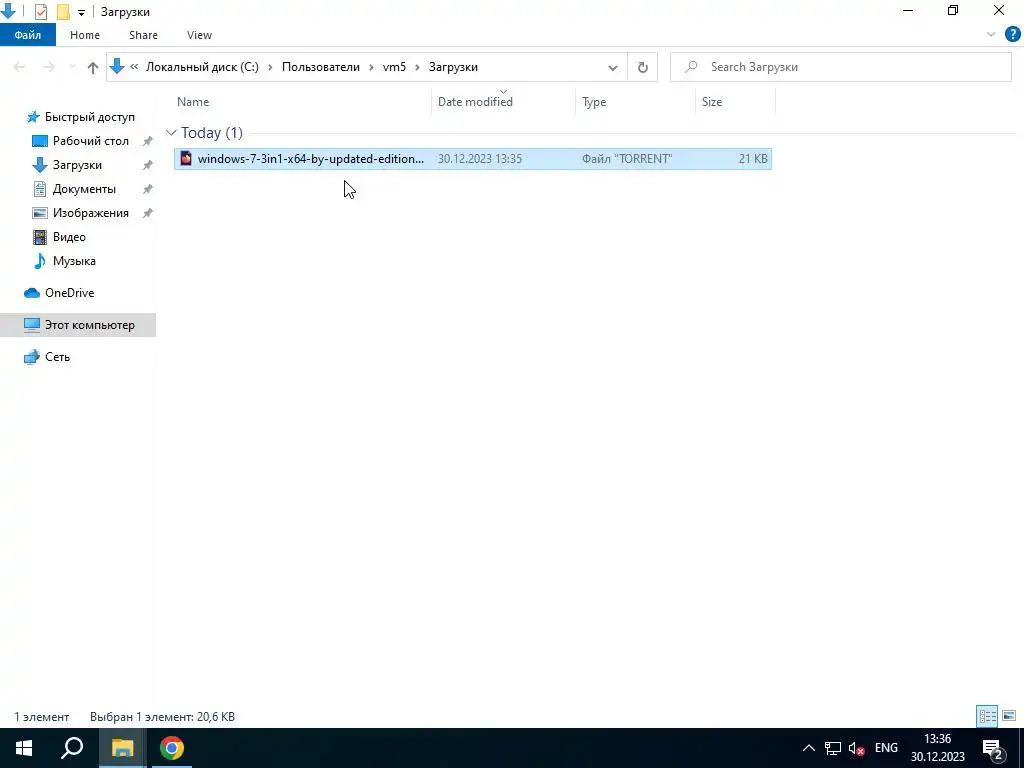Expand the ribbon with the chevron
Screen dimensions: 1024x768
coord(991,35)
